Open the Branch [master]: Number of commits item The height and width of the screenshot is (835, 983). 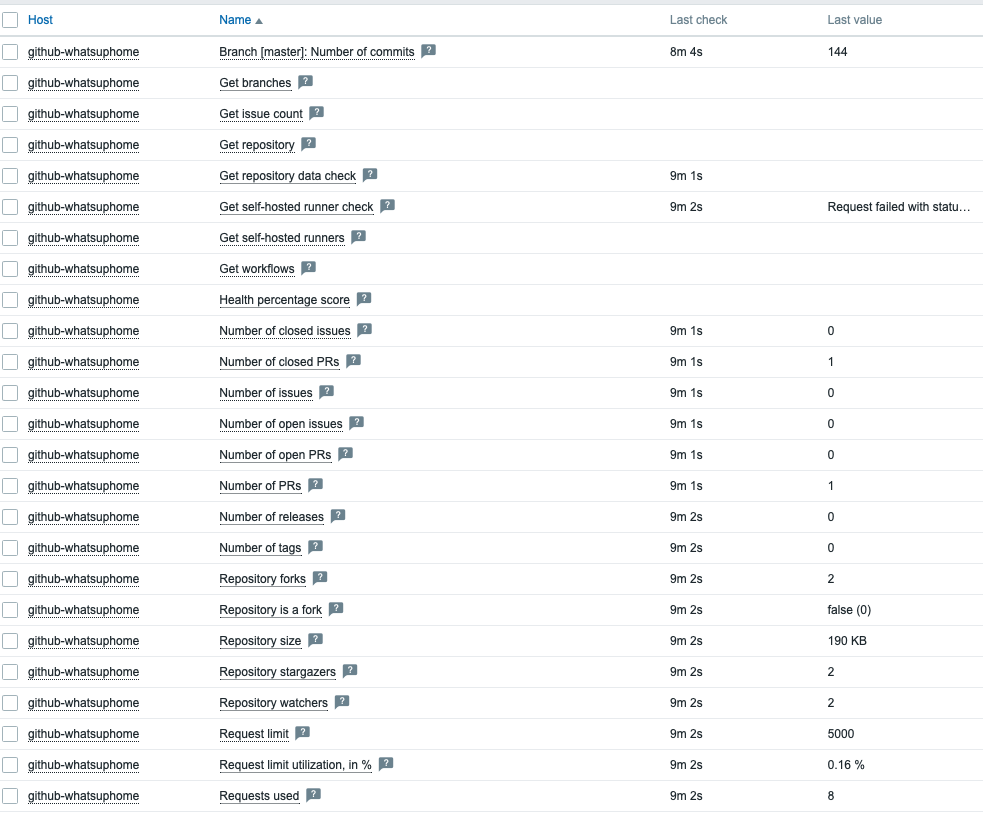coord(316,52)
